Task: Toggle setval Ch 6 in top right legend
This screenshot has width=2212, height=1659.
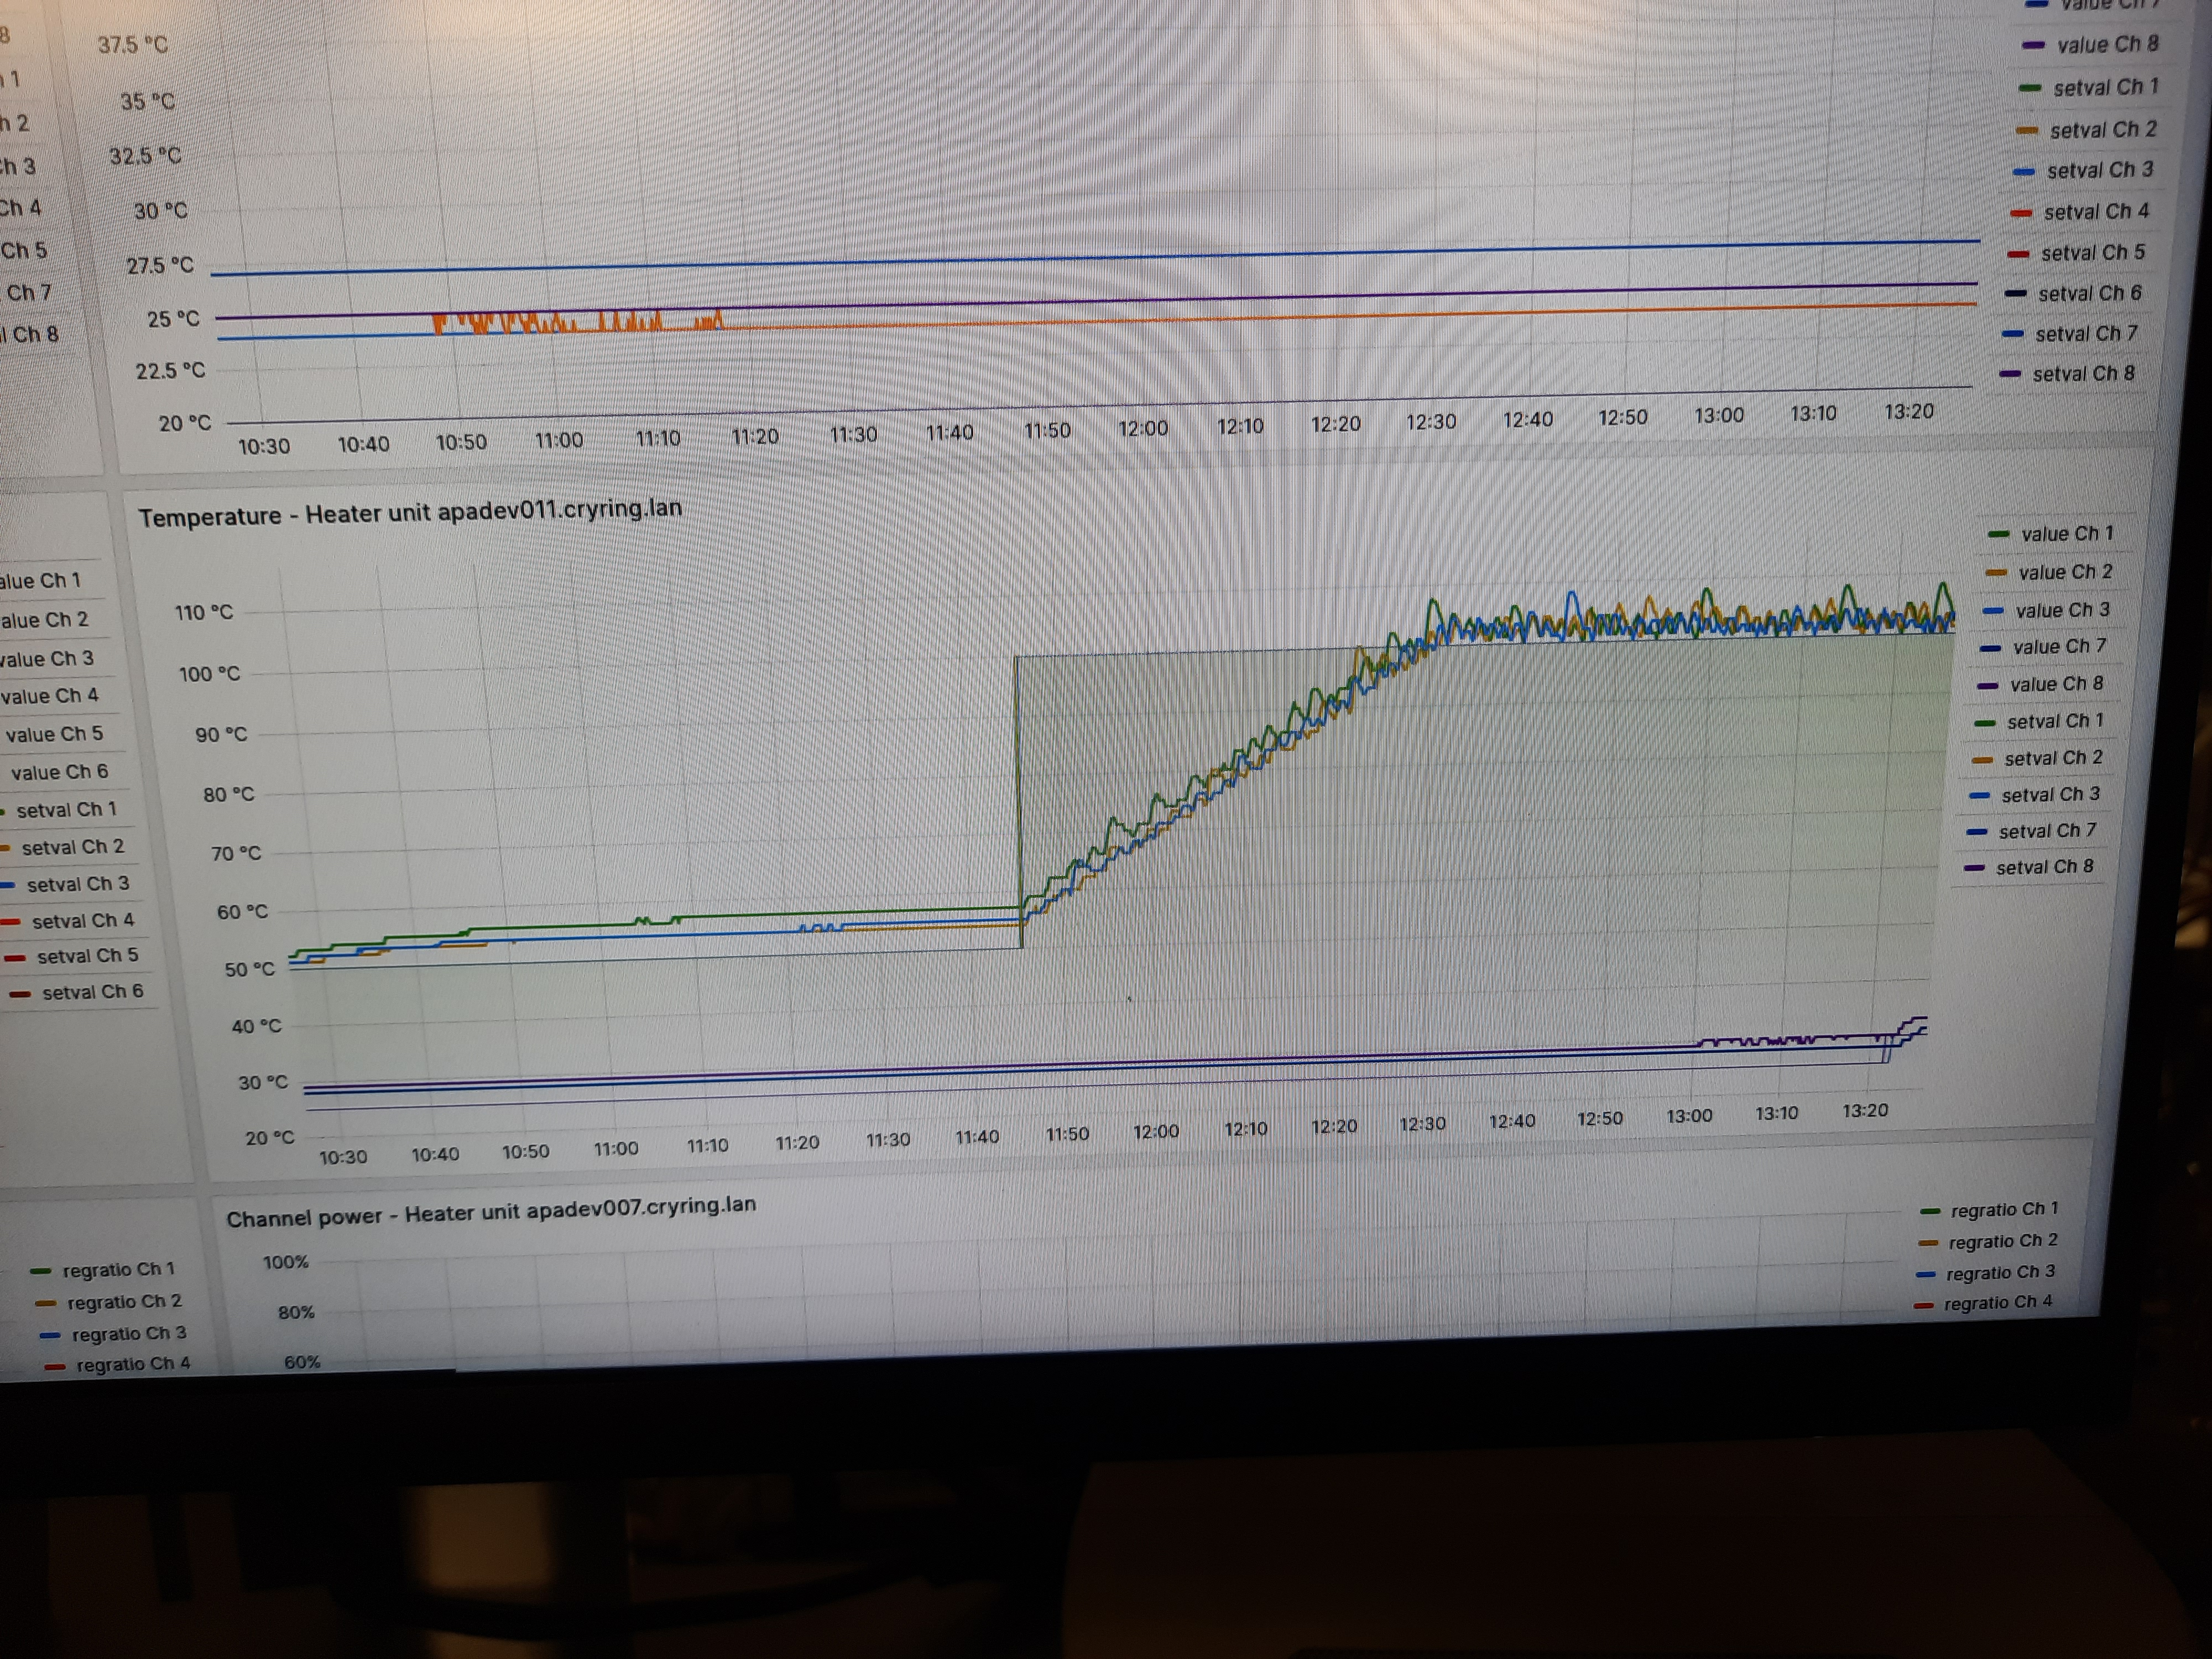Action: 2089,293
